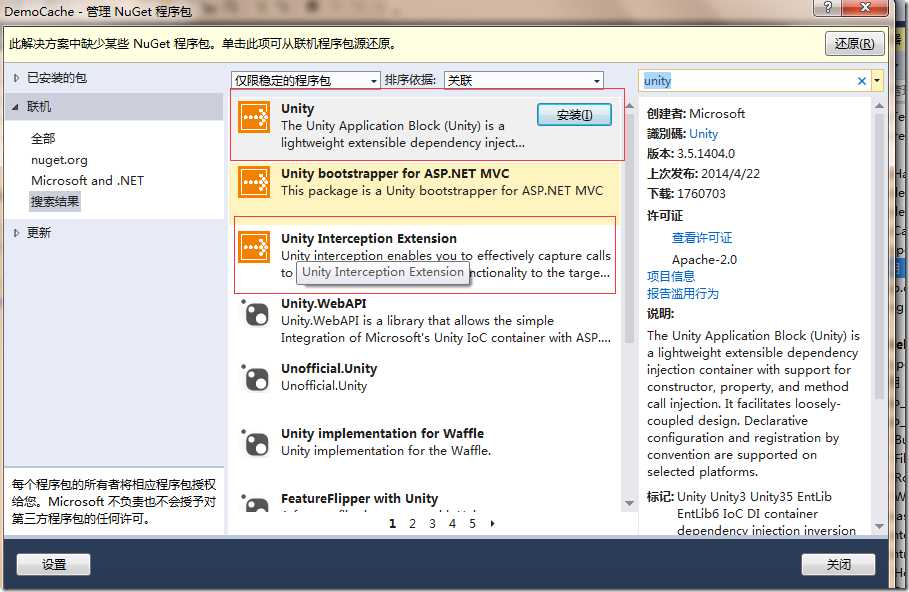Viewport: 909px width, 592px height.
Task: Select the nuget.org source
Action: click(59, 159)
